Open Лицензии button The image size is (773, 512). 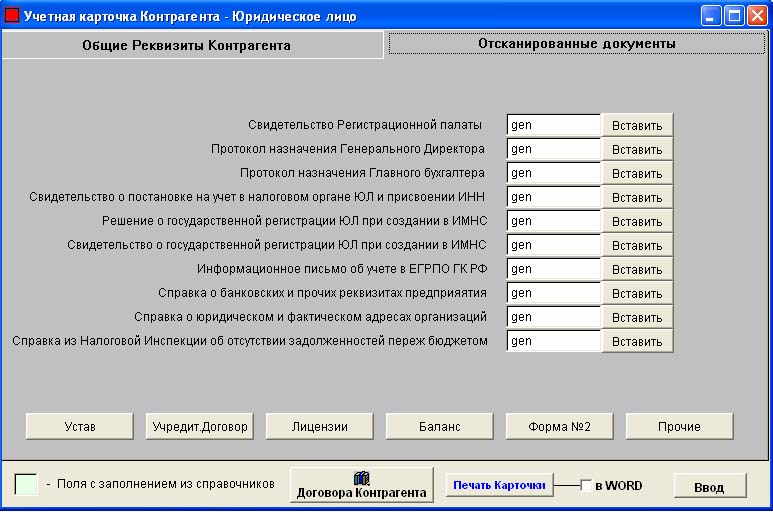click(319, 426)
